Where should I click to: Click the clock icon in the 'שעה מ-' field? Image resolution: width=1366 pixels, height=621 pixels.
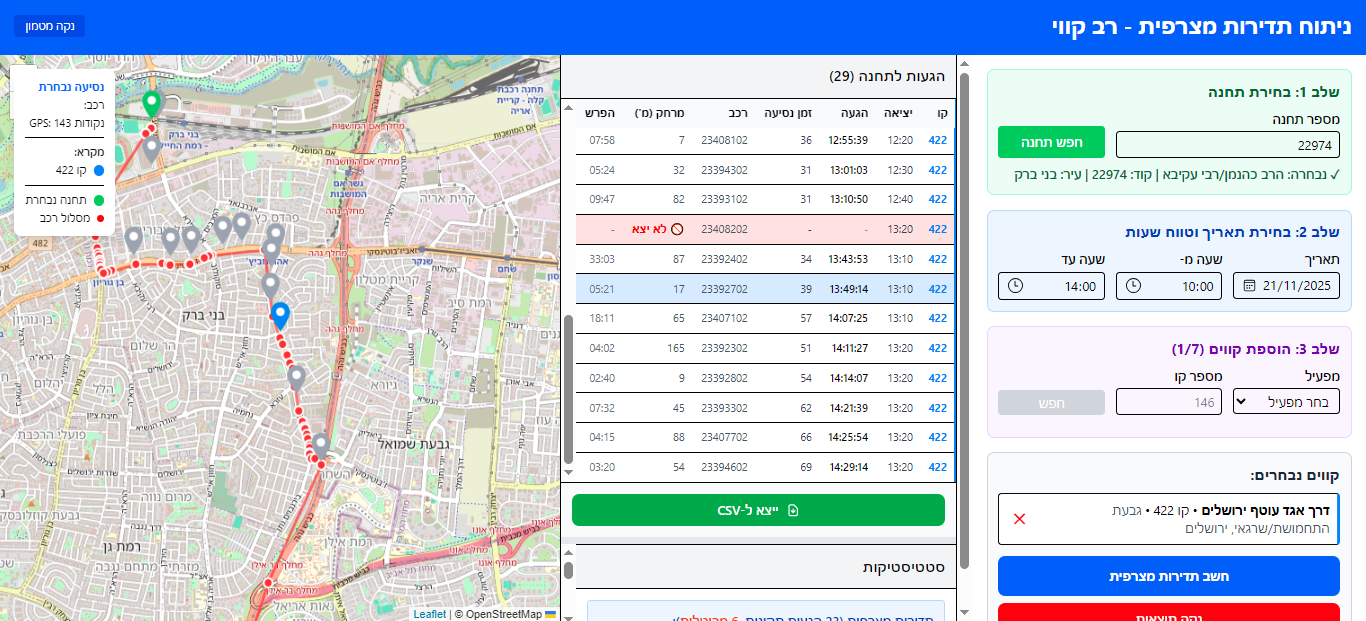click(1133, 286)
